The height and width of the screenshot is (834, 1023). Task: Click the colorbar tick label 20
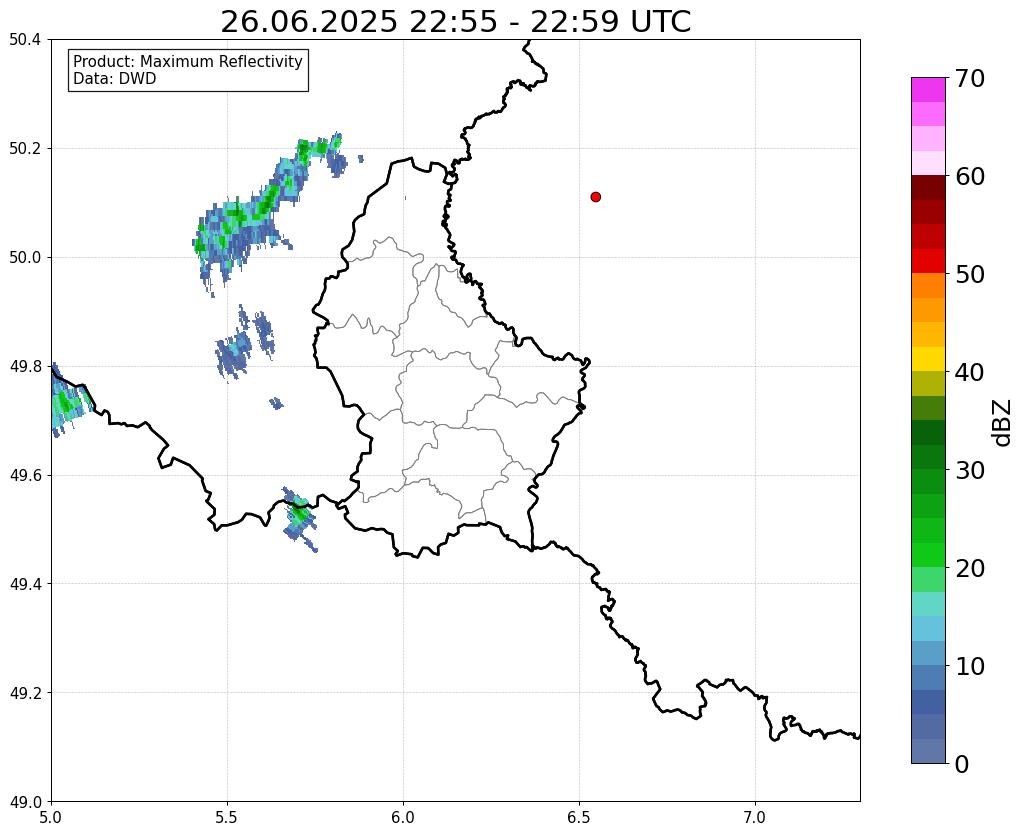point(969,568)
